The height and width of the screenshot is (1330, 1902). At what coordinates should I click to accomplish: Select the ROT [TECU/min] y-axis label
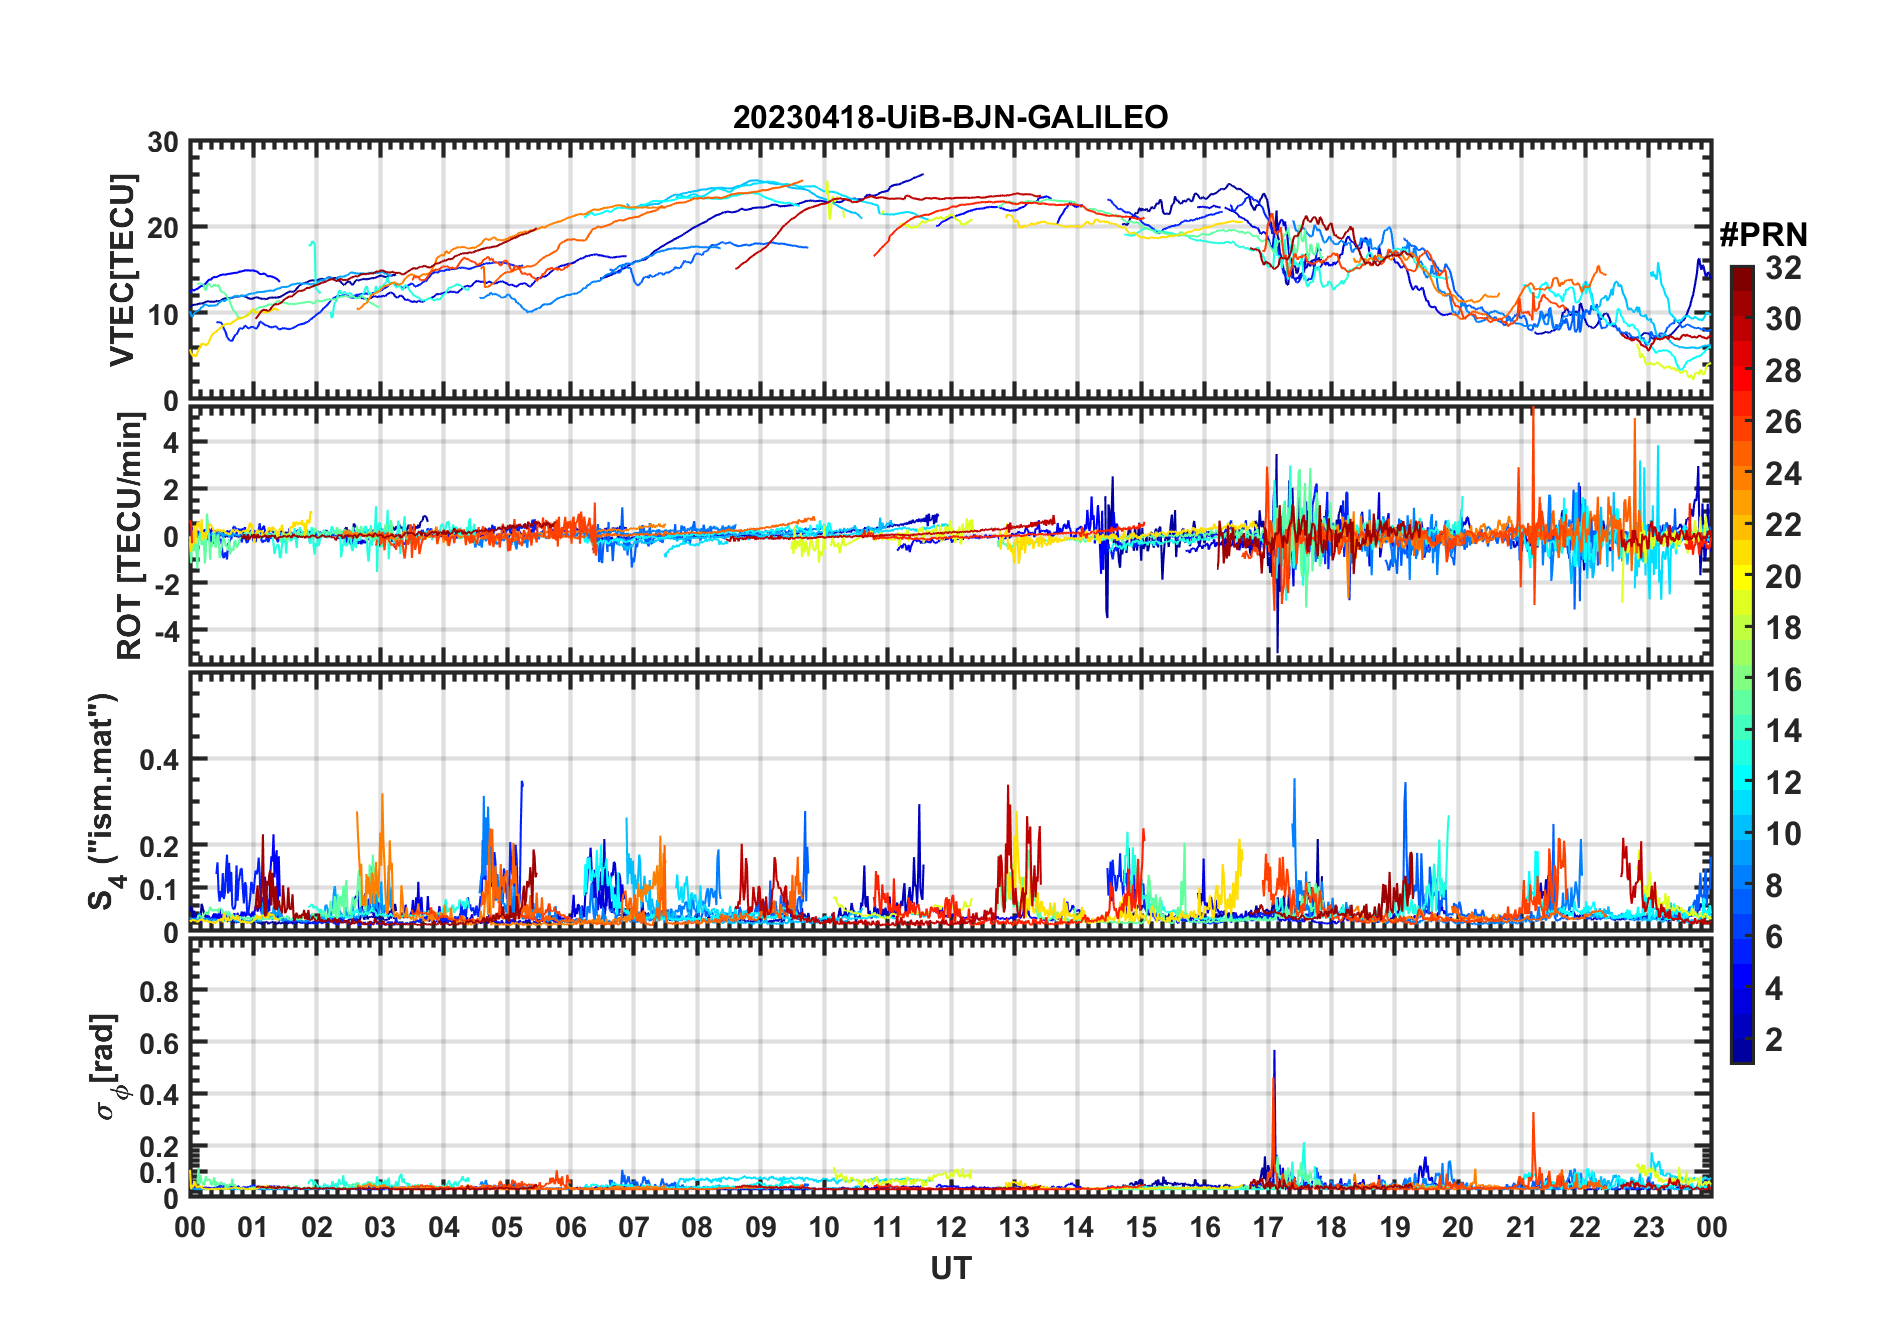(x=129, y=536)
